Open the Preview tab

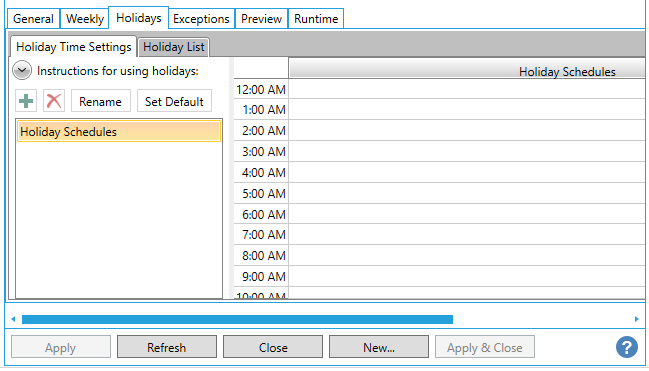[x=261, y=19]
